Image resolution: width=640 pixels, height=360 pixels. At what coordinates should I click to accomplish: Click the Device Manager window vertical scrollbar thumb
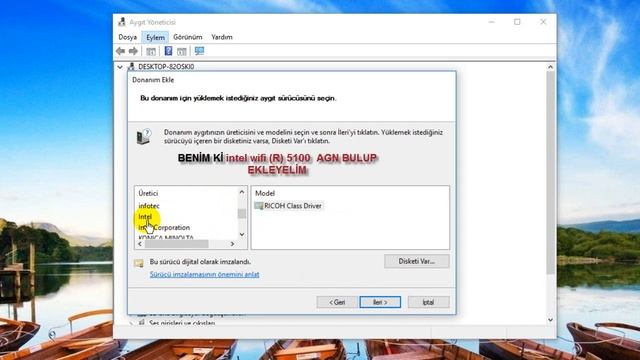pos(550,173)
